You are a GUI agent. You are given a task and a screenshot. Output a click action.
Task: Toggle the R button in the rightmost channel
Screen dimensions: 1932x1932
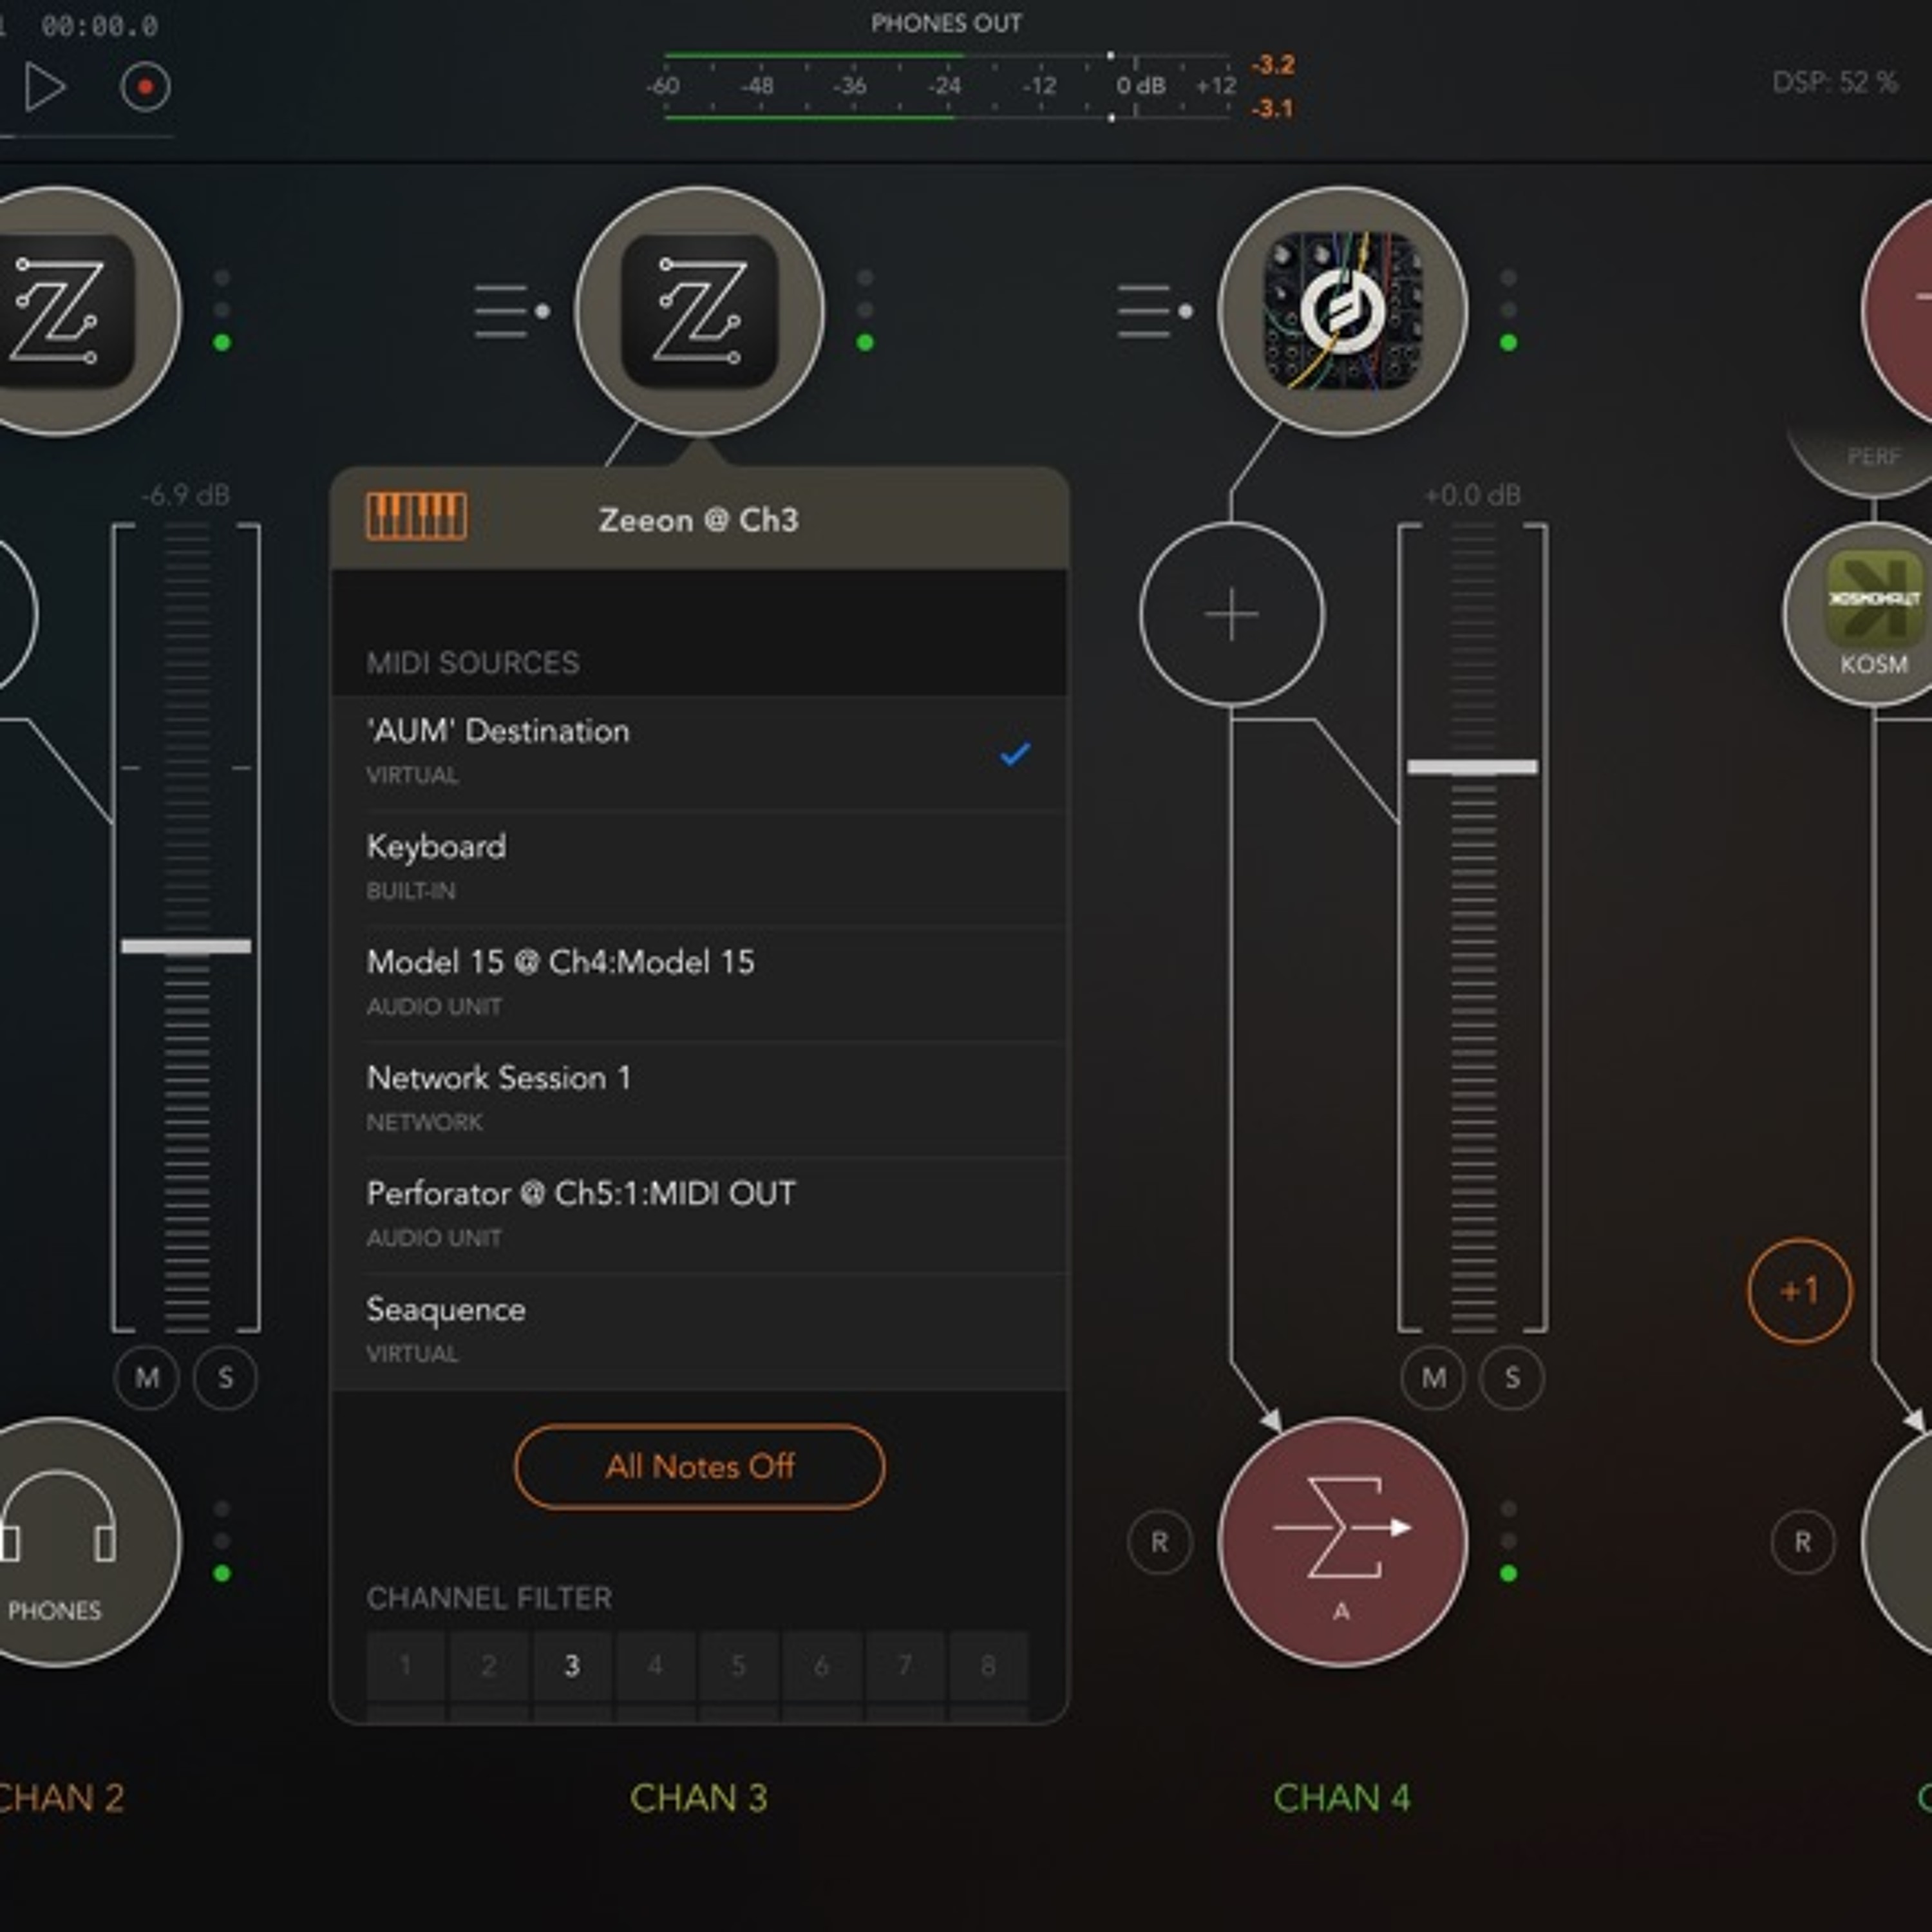click(1802, 1542)
